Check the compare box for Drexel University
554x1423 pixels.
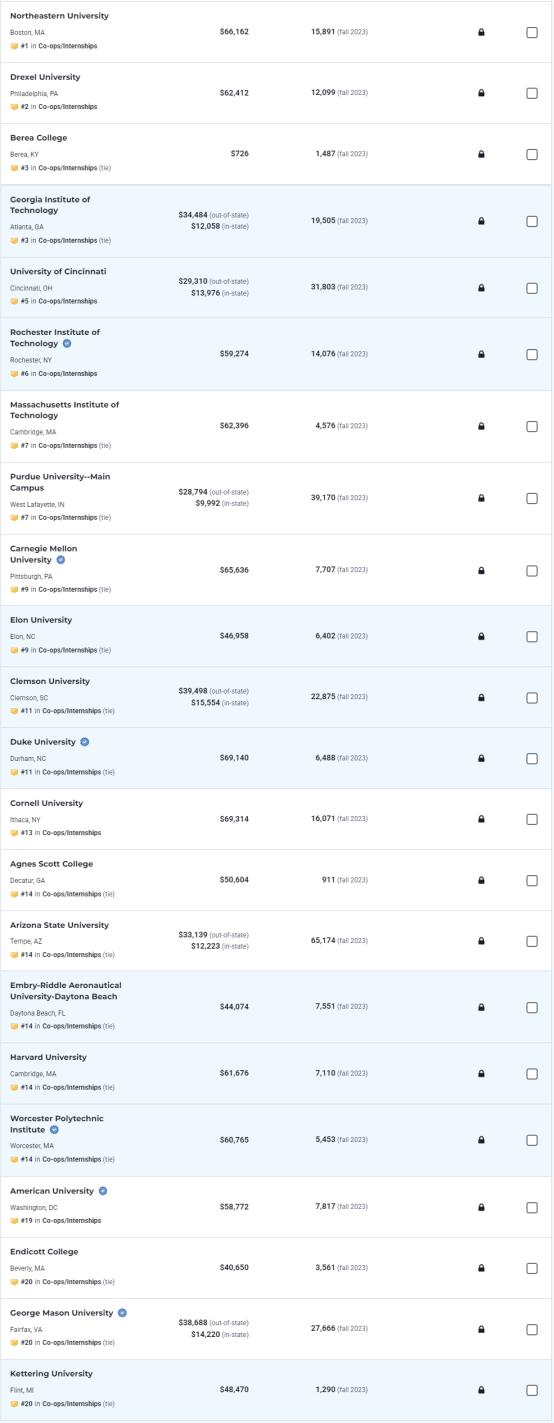point(532,93)
